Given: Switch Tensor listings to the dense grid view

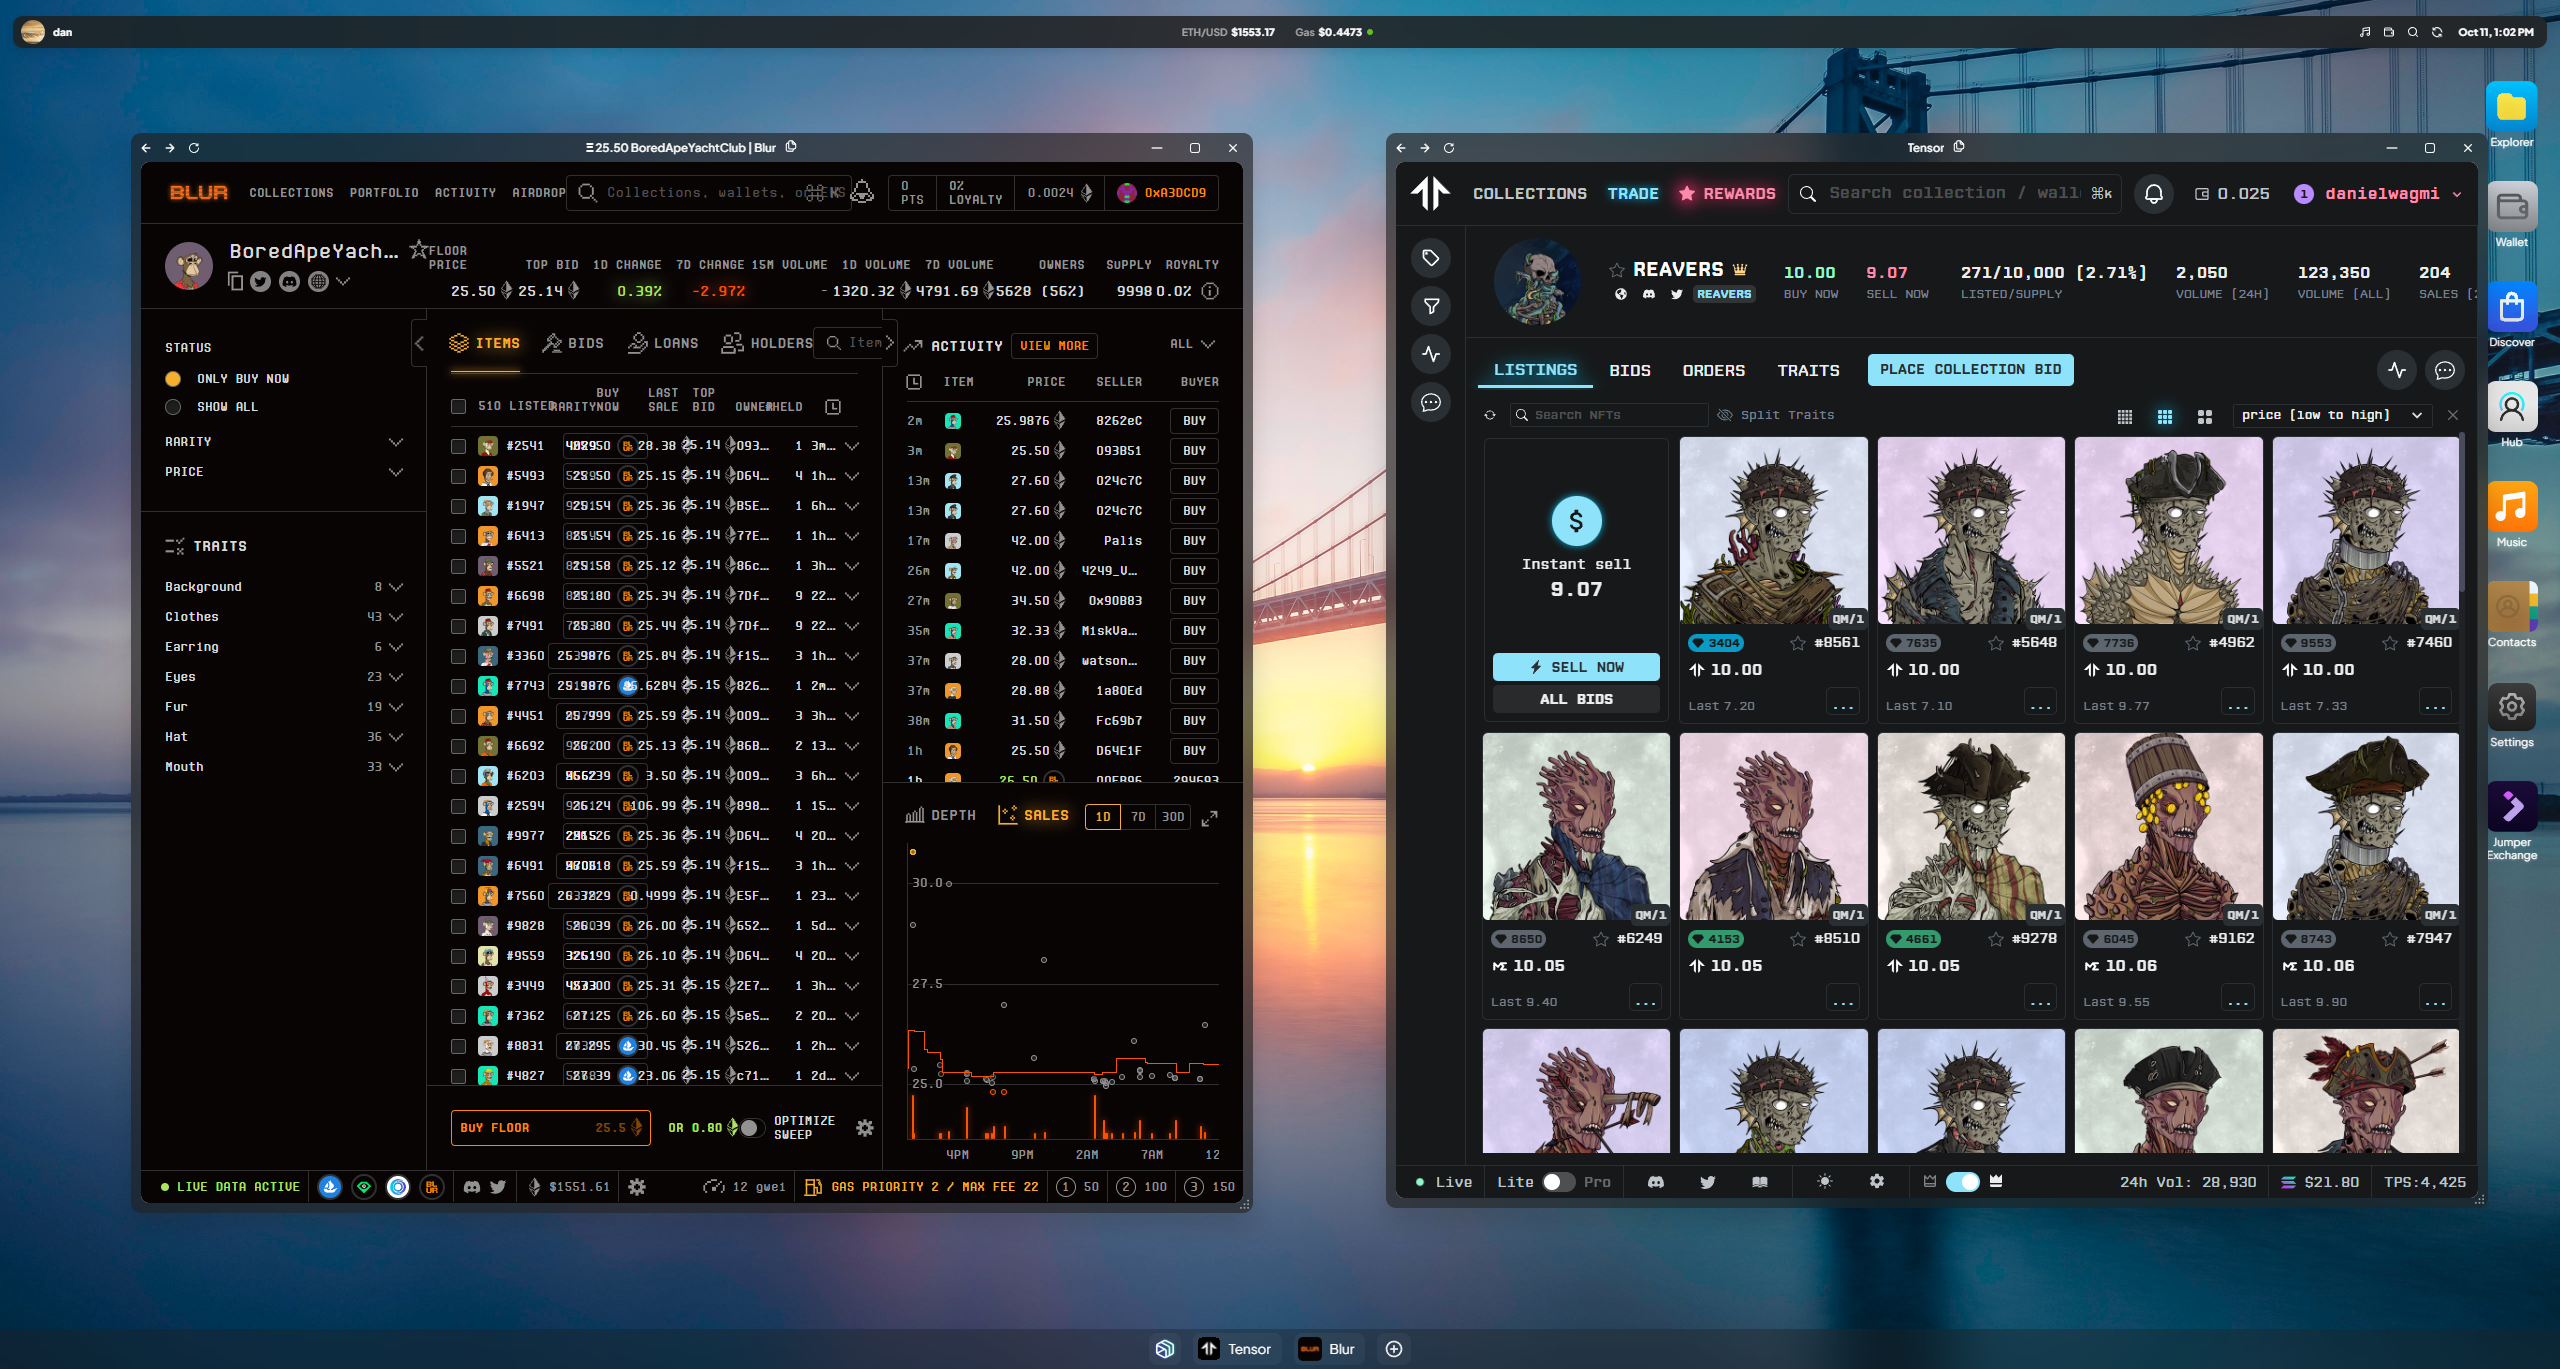Looking at the screenshot, I should pyautogui.click(x=2125, y=416).
